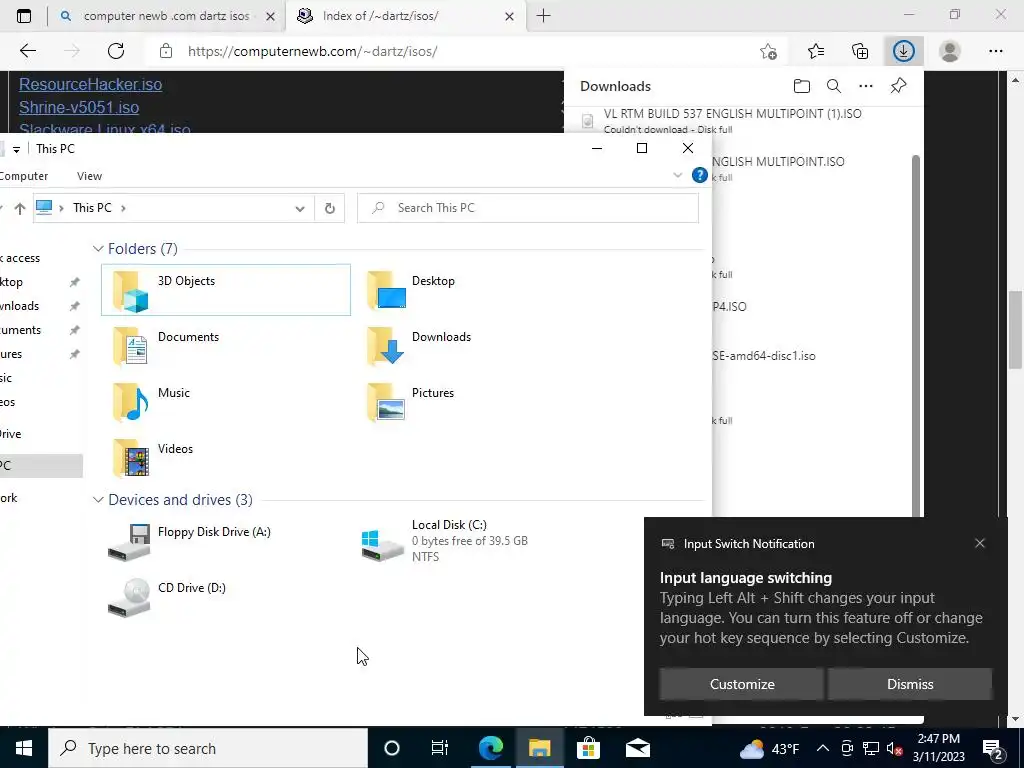Add this page to favorites
Image resolution: width=1024 pixels, height=768 pixels.
[x=769, y=51]
